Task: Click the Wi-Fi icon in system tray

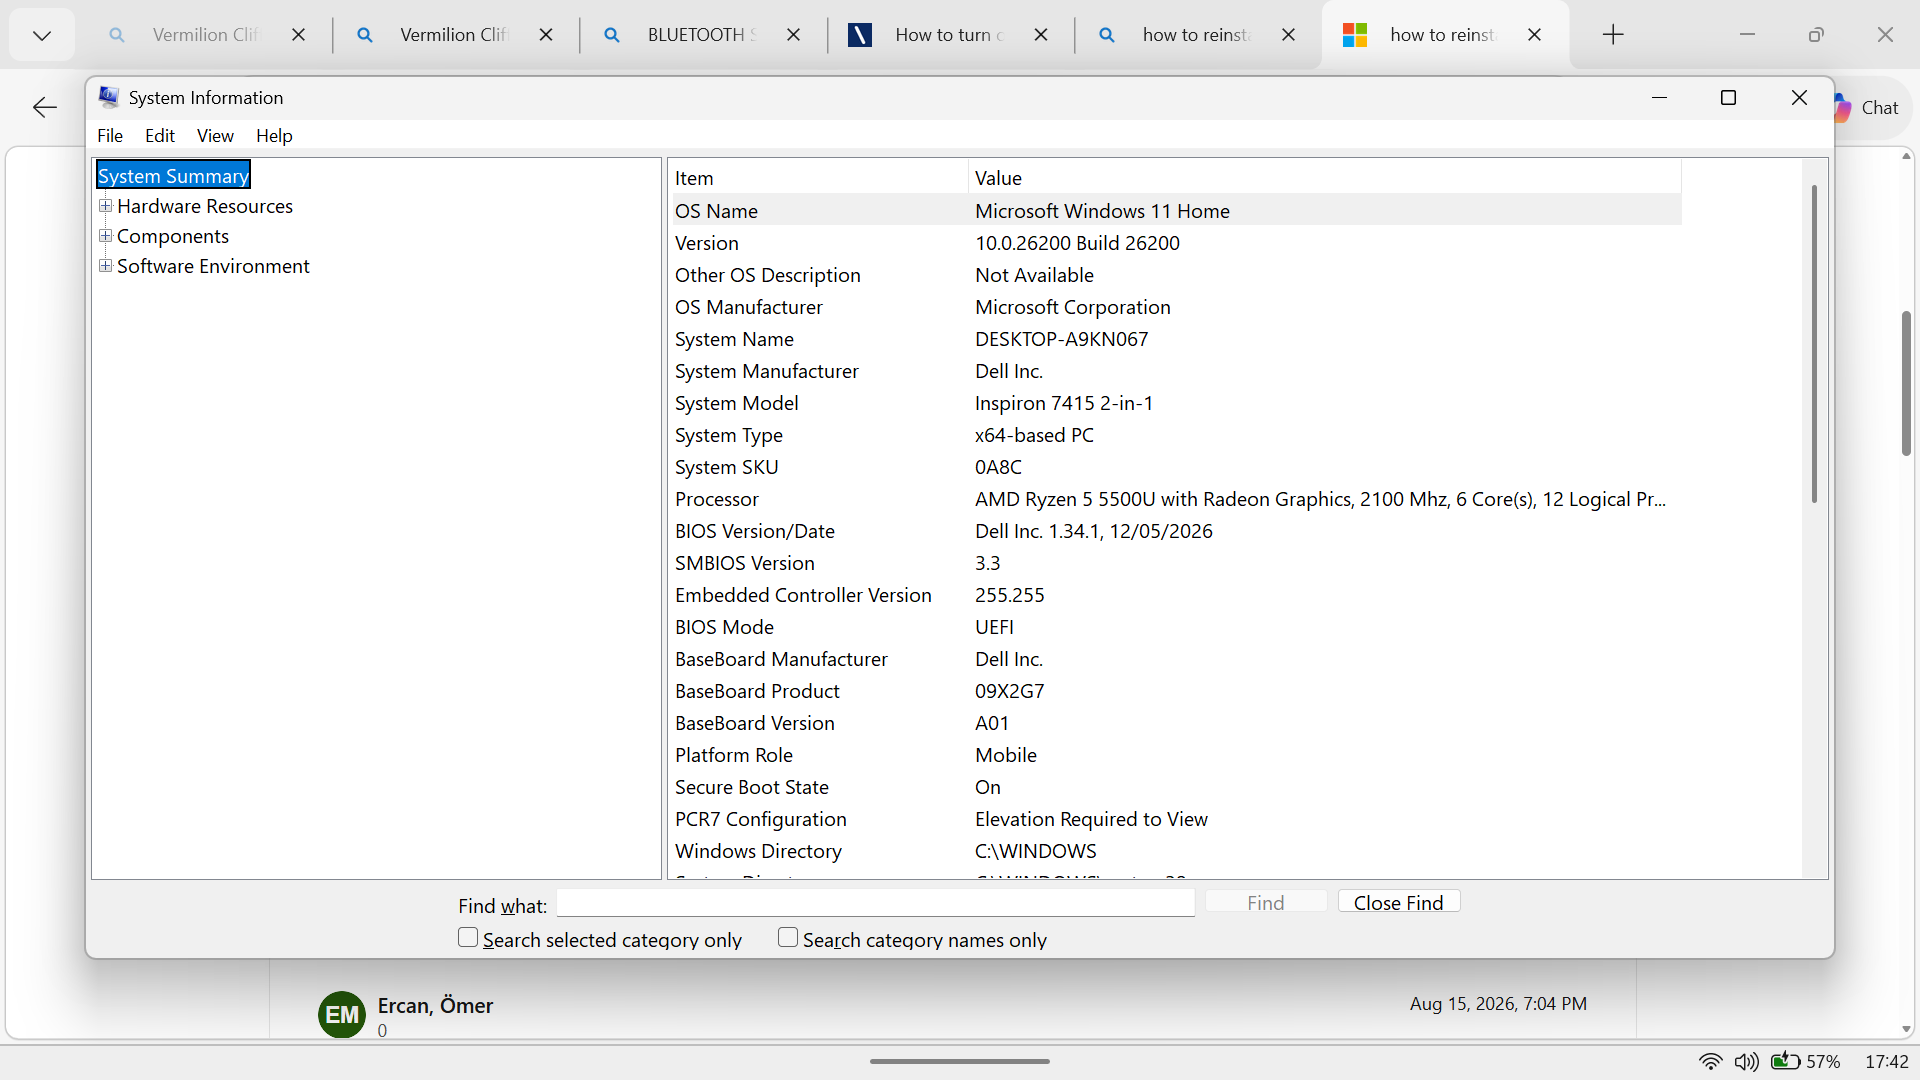Action: pyautogui.click(x=1710, y=1061)
